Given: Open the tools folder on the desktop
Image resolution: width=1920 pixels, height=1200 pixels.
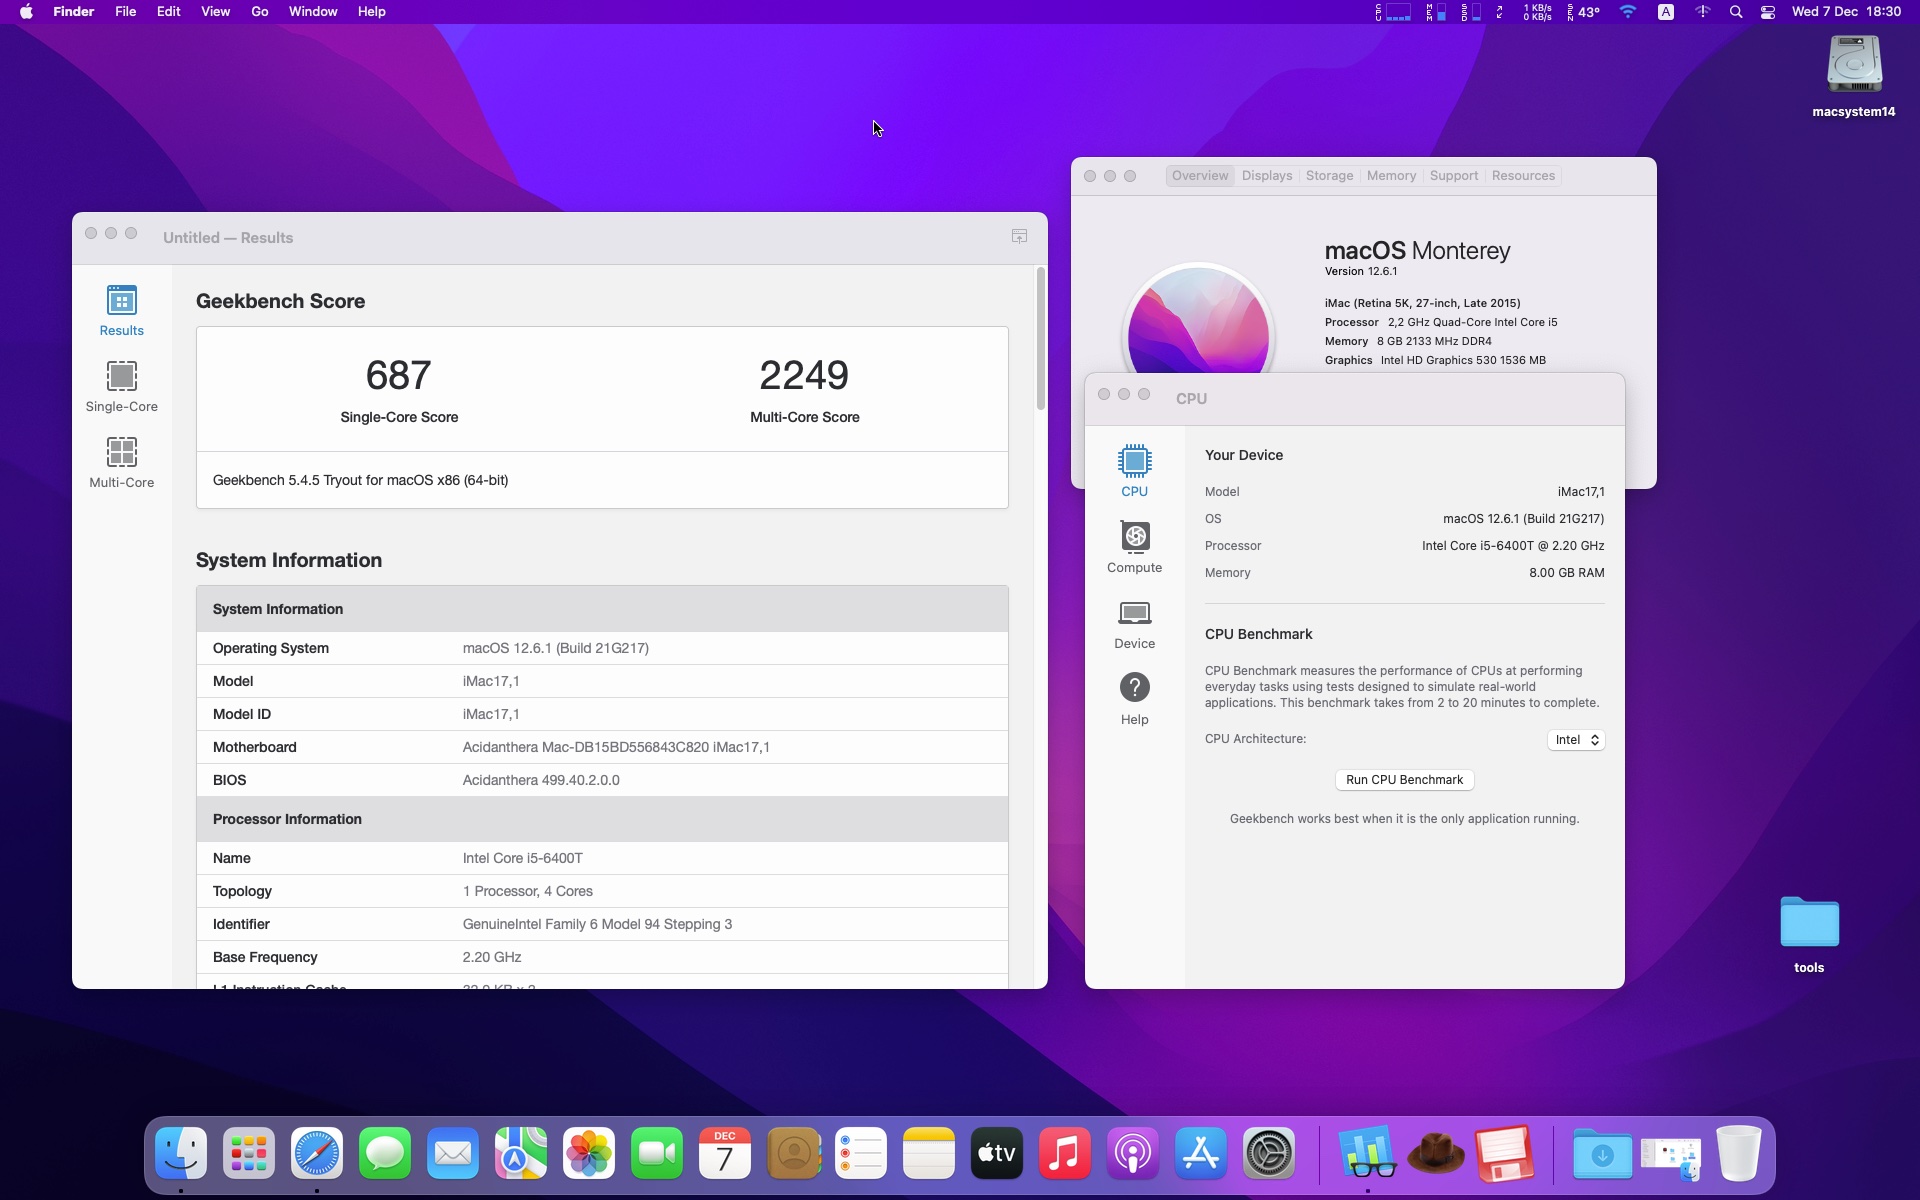Looking at the screenshot, I should 1809,935.
